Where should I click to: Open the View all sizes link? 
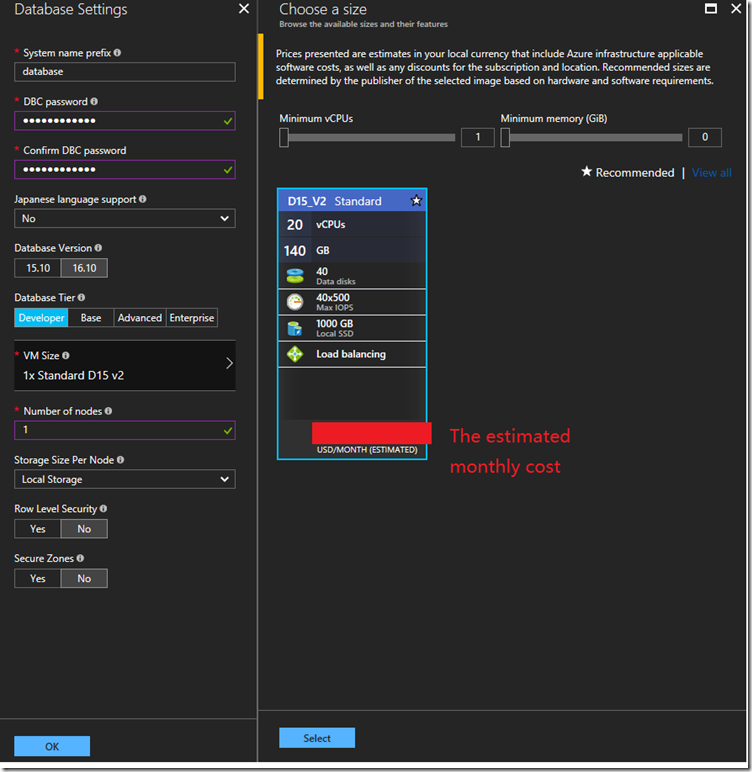tap(712, 172)
